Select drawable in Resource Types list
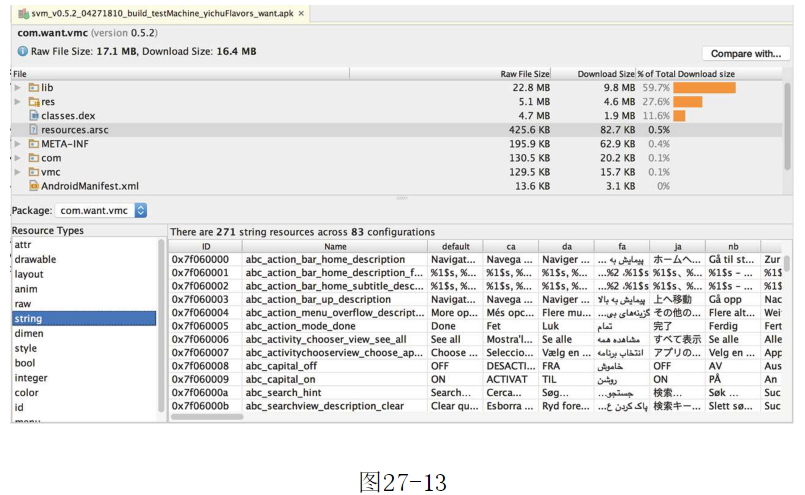Image resolution: width=805 pixels, height=495 pixels. 36,260
